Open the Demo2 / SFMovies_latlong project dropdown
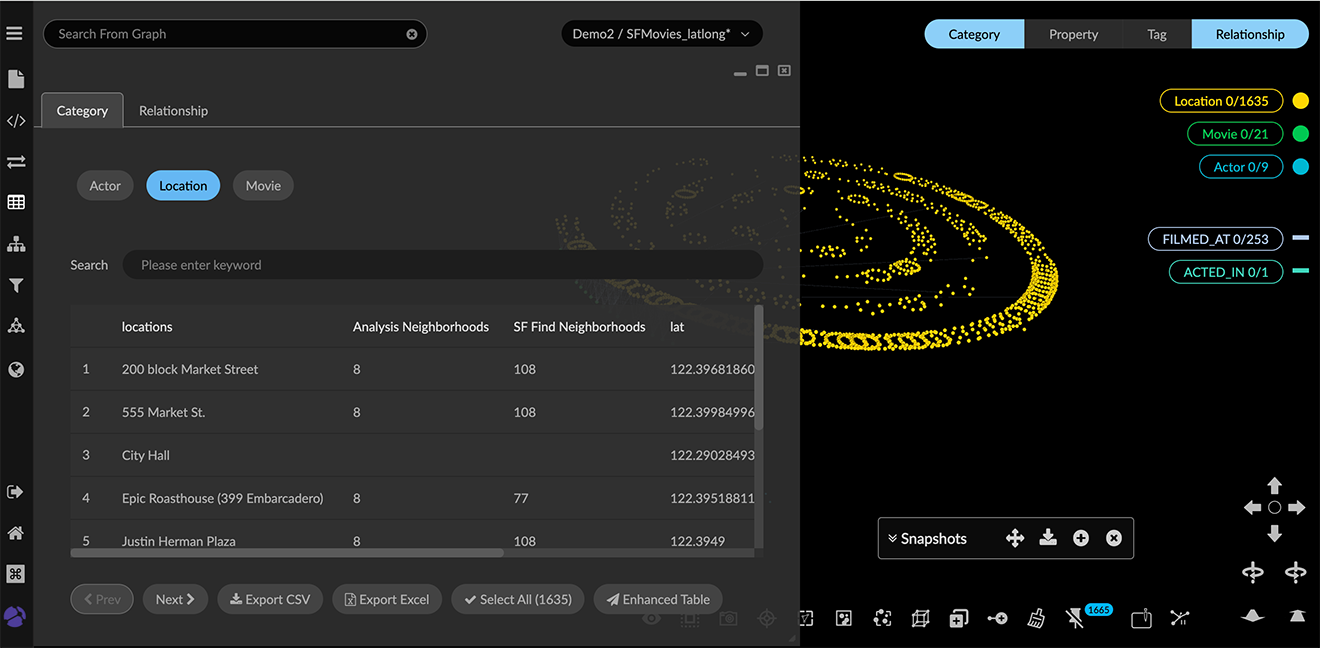The width and height of the screenshot is (1320, 648). [x=661, y=33]
